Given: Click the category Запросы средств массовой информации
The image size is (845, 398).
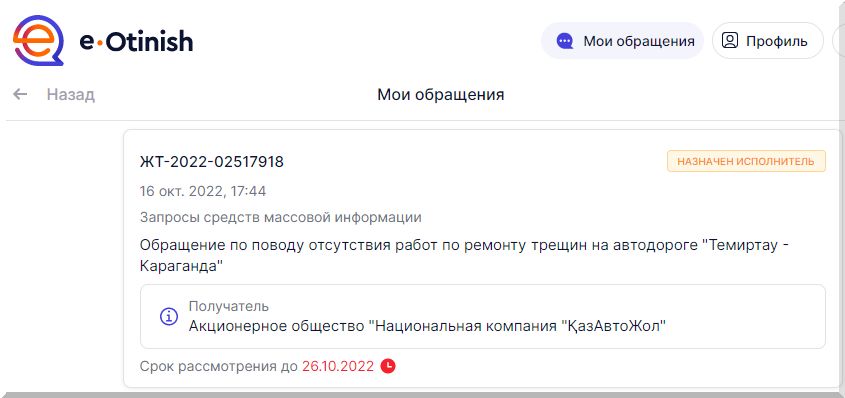Looking at the screenshot, I should 281,218.
